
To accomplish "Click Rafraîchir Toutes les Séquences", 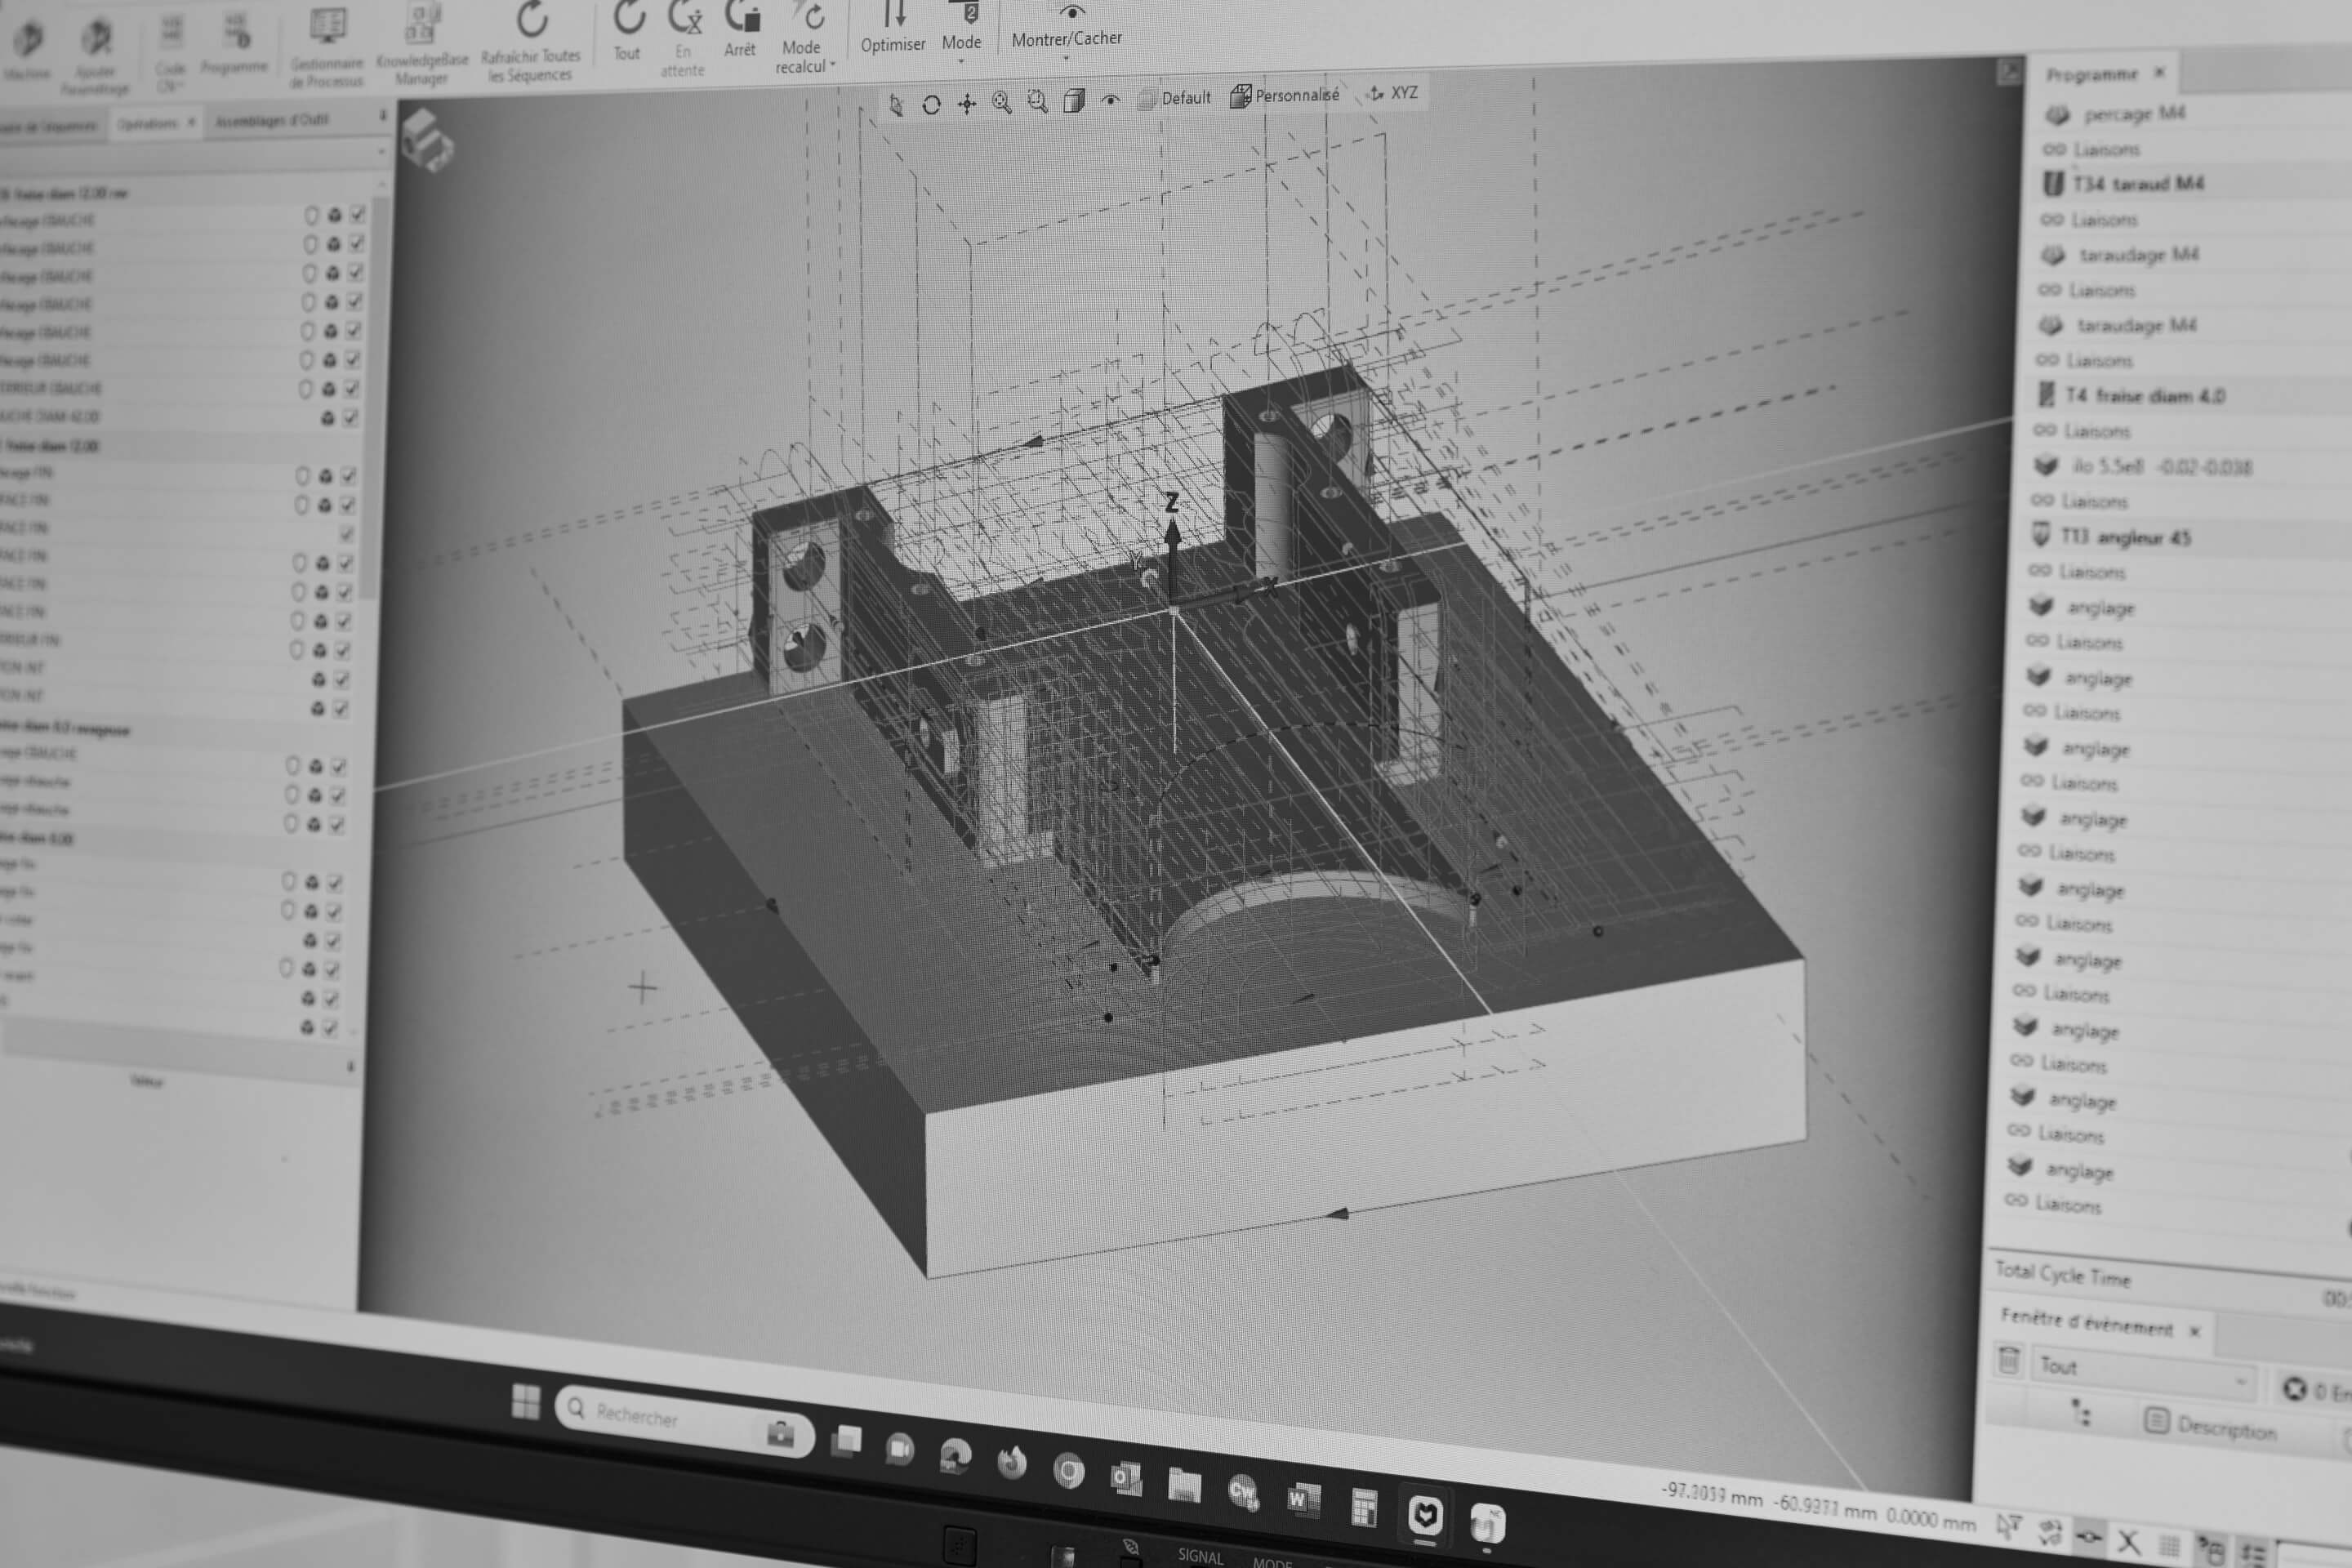I will (531, 40).
